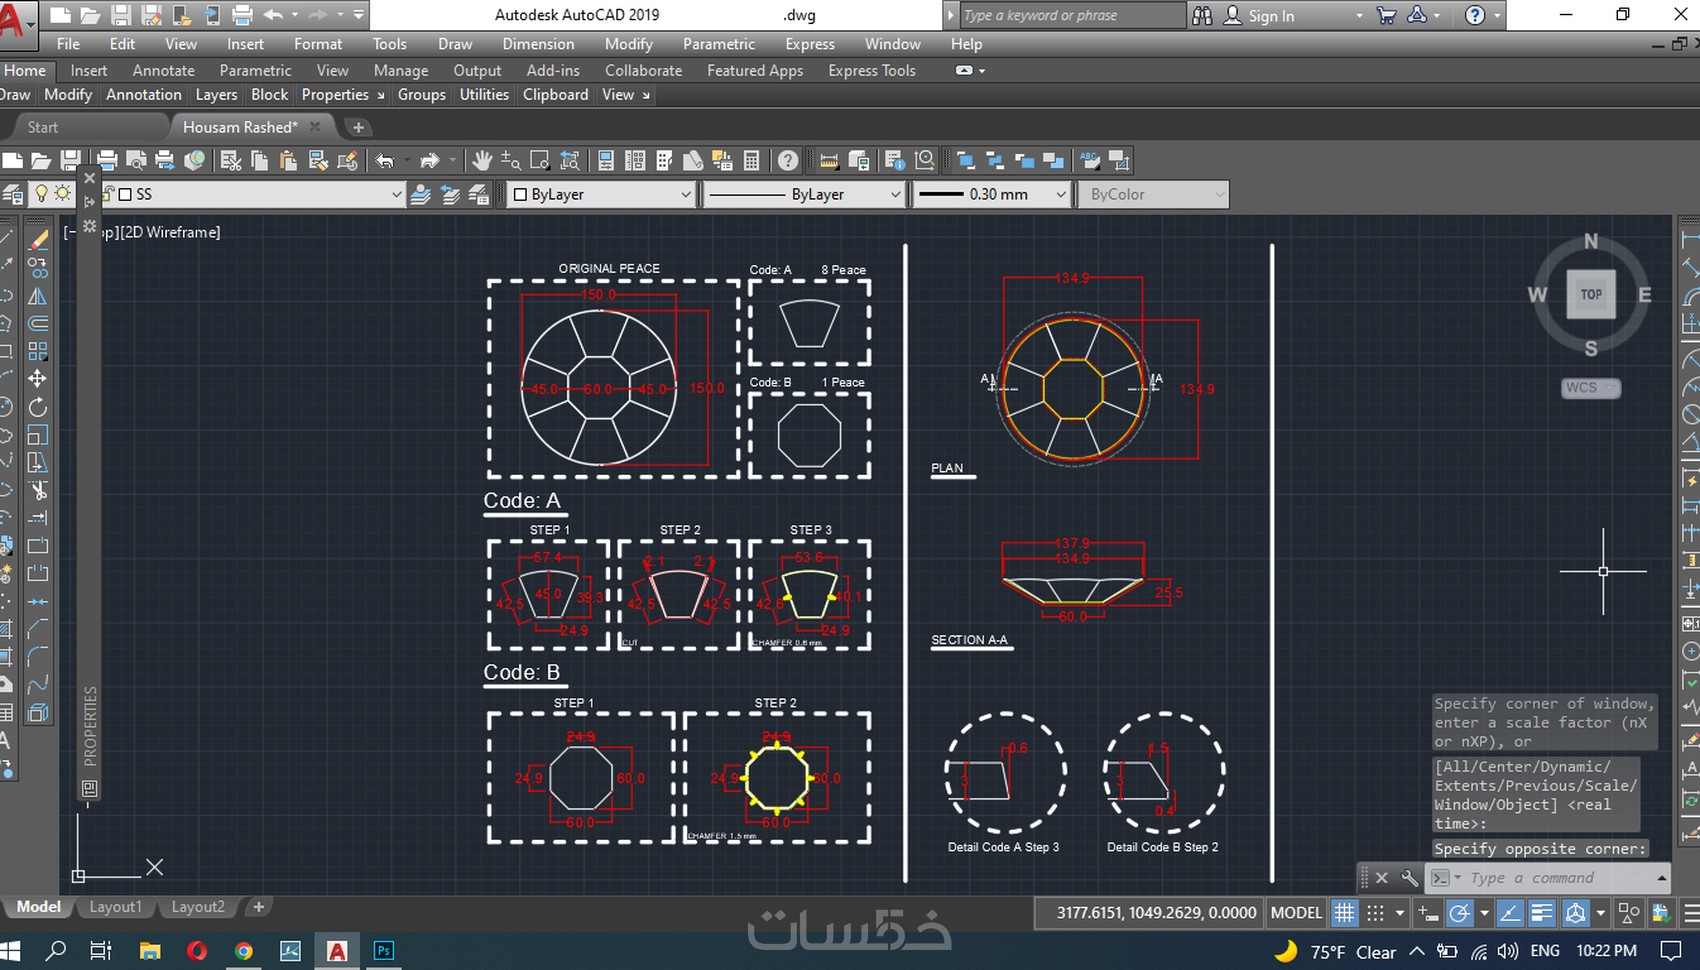Open the Parametric menu
The image size is (1700, 970).
[x=719, y=44]
